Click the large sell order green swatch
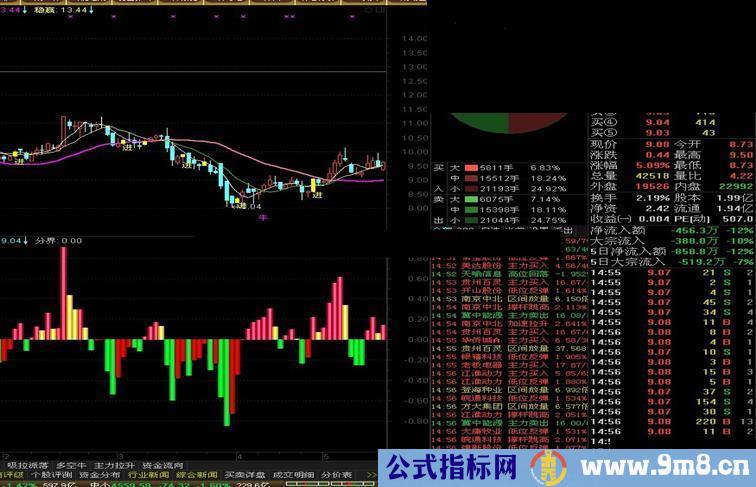 click(x=471, y=199)
